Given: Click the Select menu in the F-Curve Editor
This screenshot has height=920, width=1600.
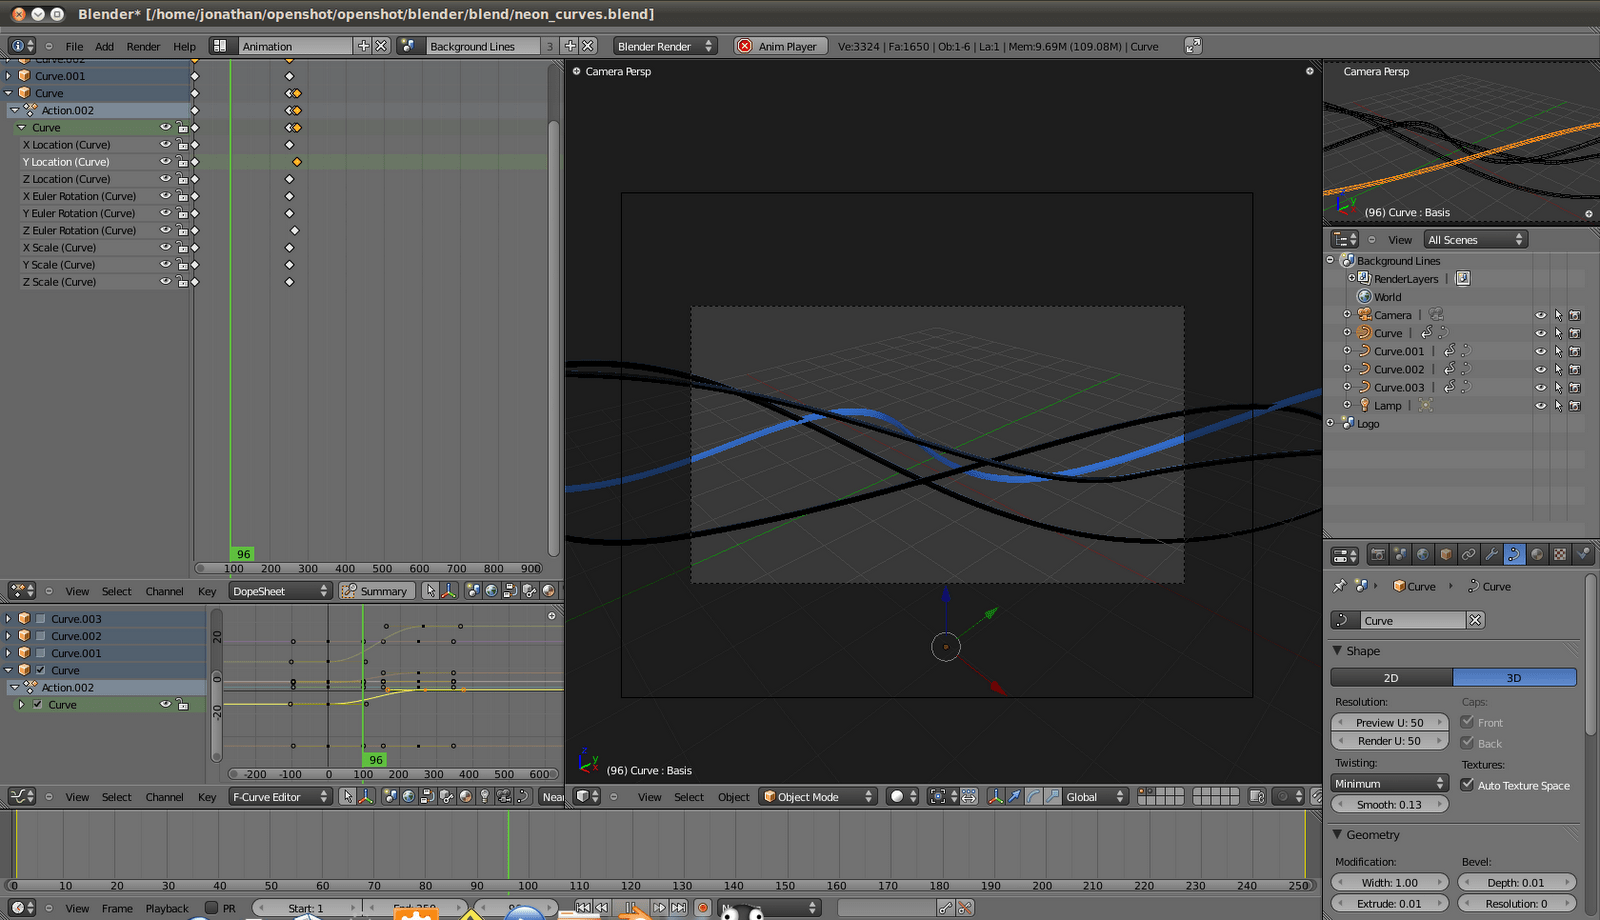Looking at the screenshot, I should [x=116, y=797].
